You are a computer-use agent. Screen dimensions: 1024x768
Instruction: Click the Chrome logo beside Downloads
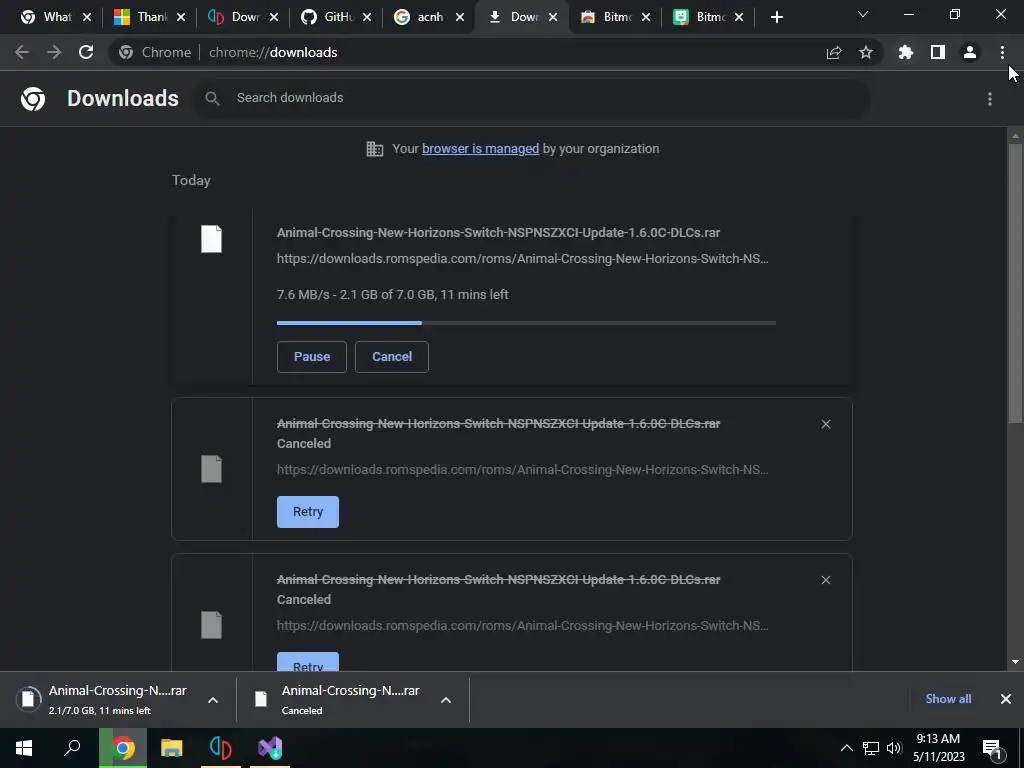33,99
